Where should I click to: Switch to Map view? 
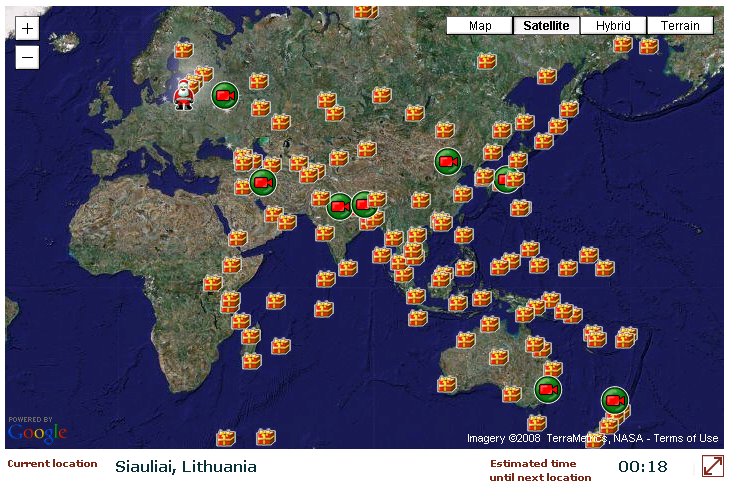pyautogui.click(x=480, y=25)
